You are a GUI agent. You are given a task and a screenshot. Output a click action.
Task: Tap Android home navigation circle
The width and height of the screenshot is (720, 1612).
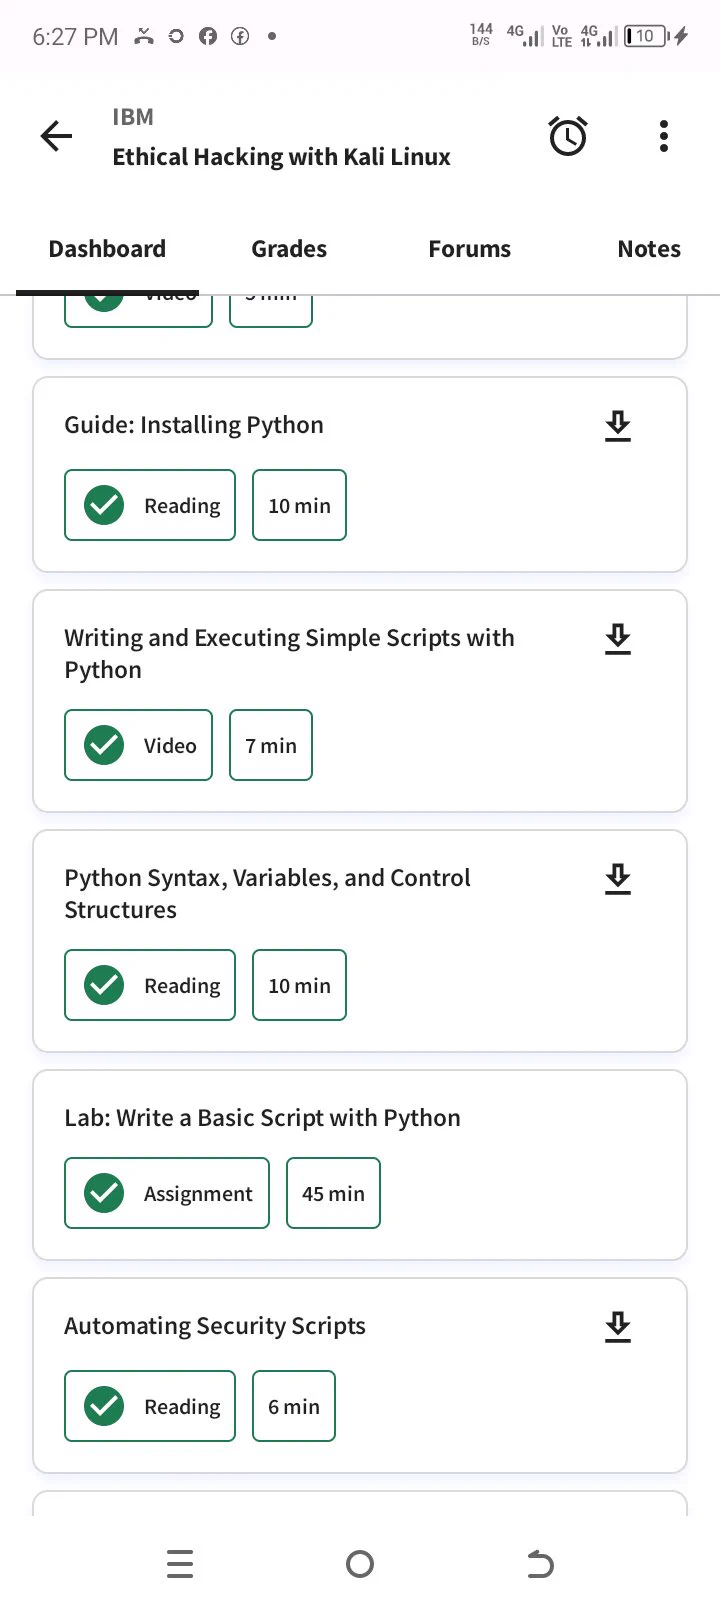click(360, 1564)
